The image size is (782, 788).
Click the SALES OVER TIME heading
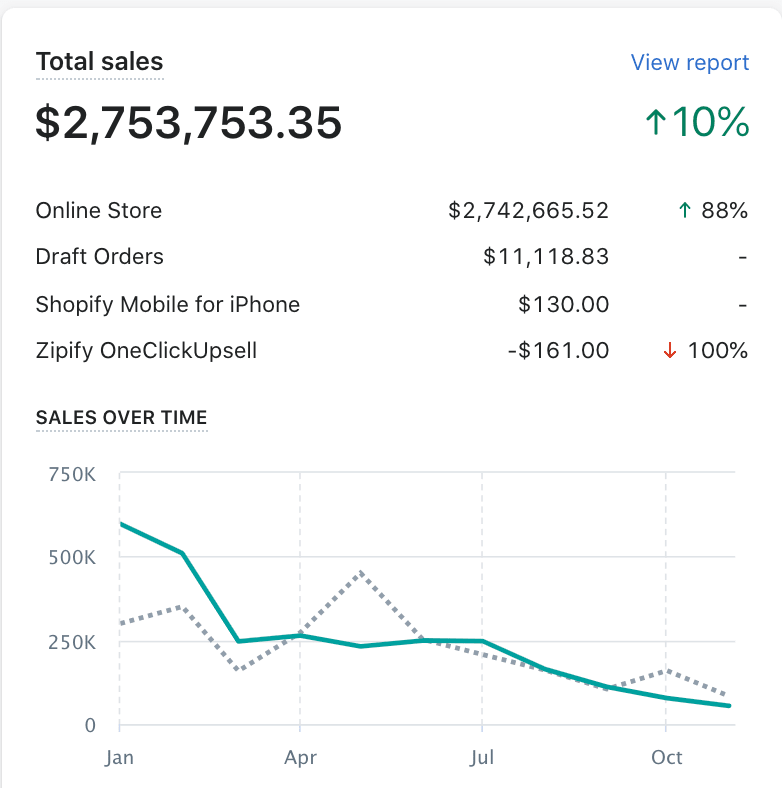point(121,417)
